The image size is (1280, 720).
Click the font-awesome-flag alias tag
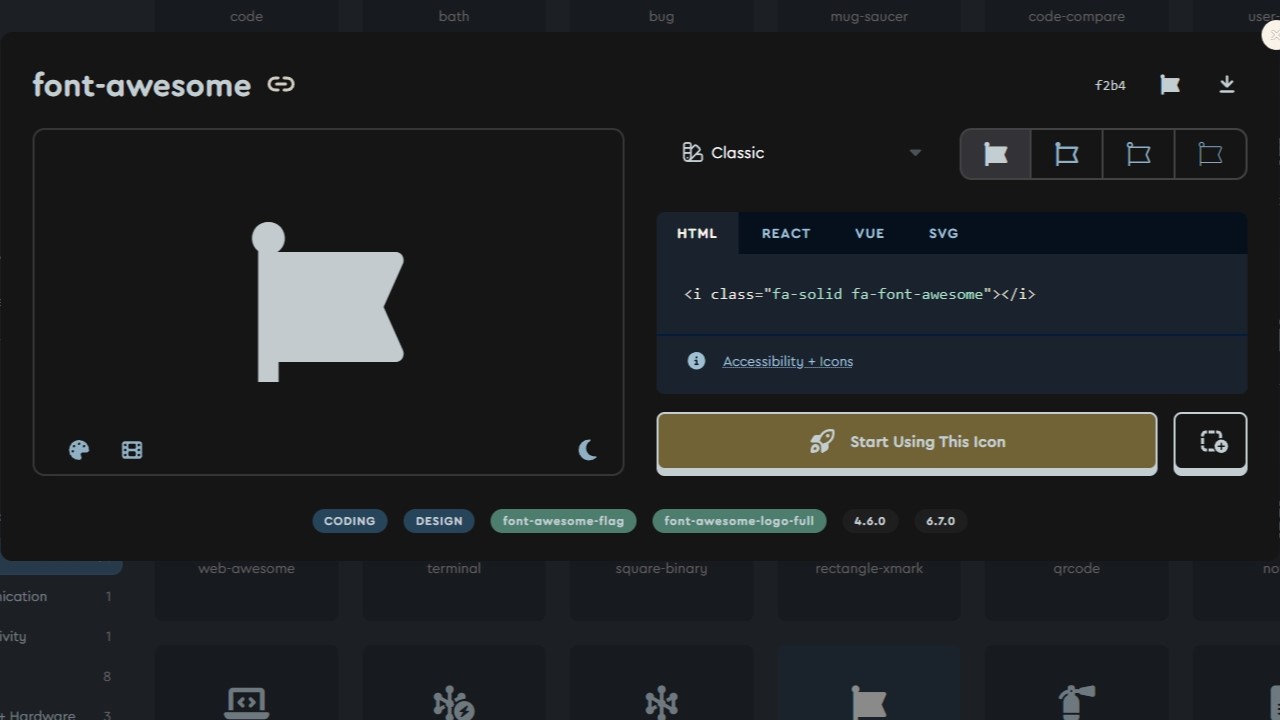tap(563, 521)
